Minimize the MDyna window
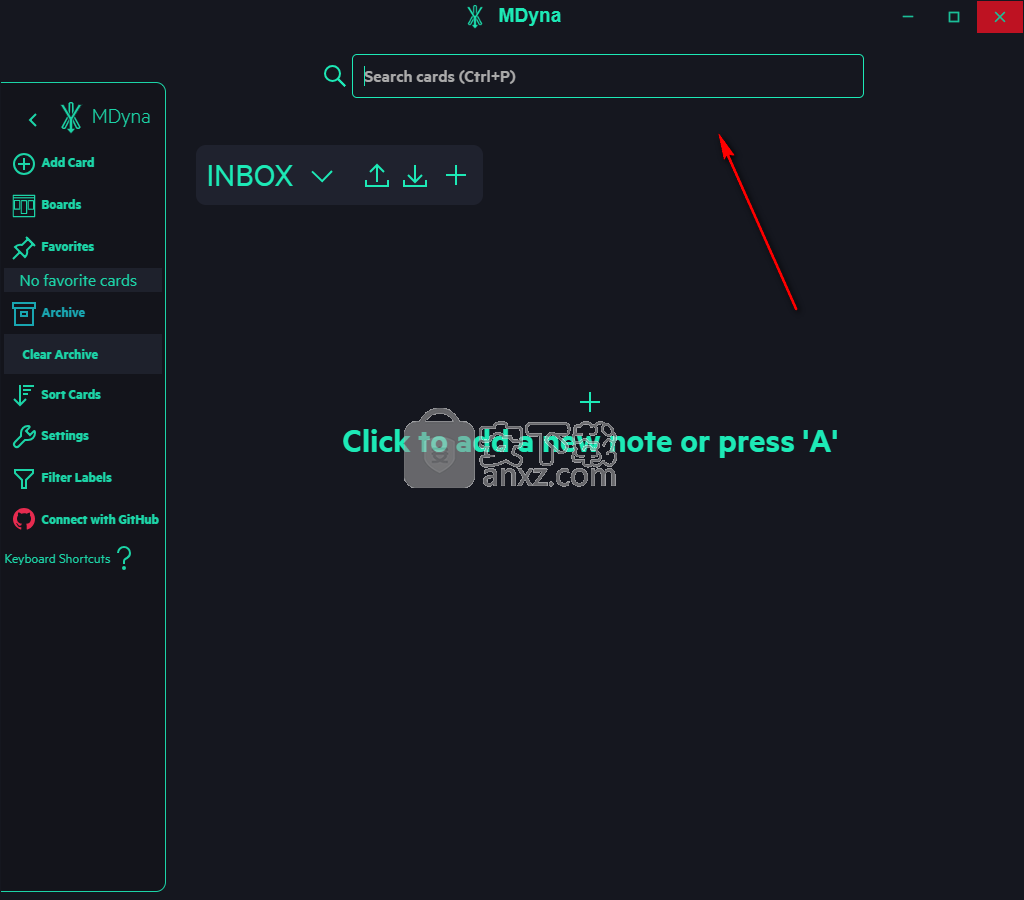The height and width of the screenshot is (900, 1024). tap(908, 16)
